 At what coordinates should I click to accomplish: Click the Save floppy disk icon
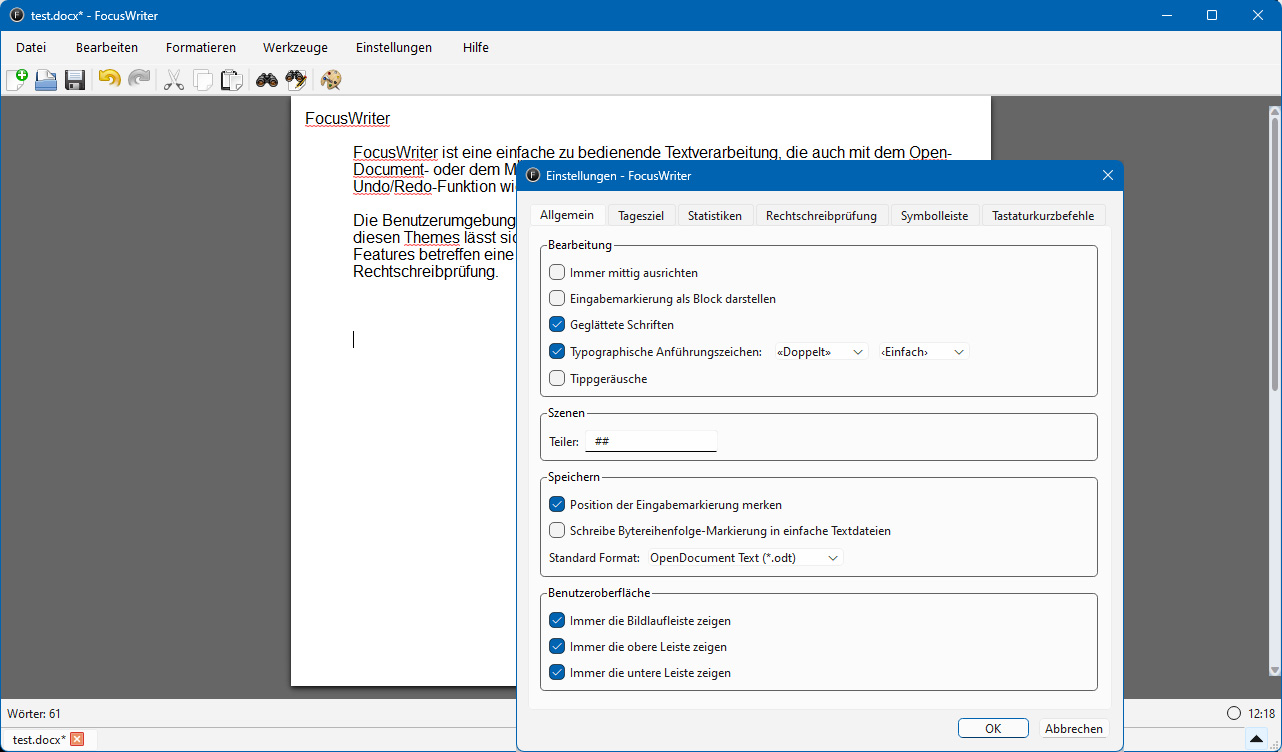click(x=75, y=80)
